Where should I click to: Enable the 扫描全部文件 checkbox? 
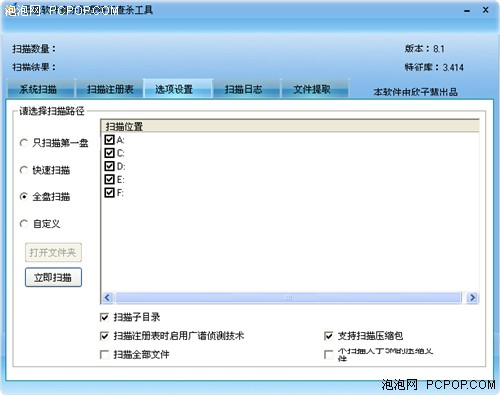(x=104, y=354)
